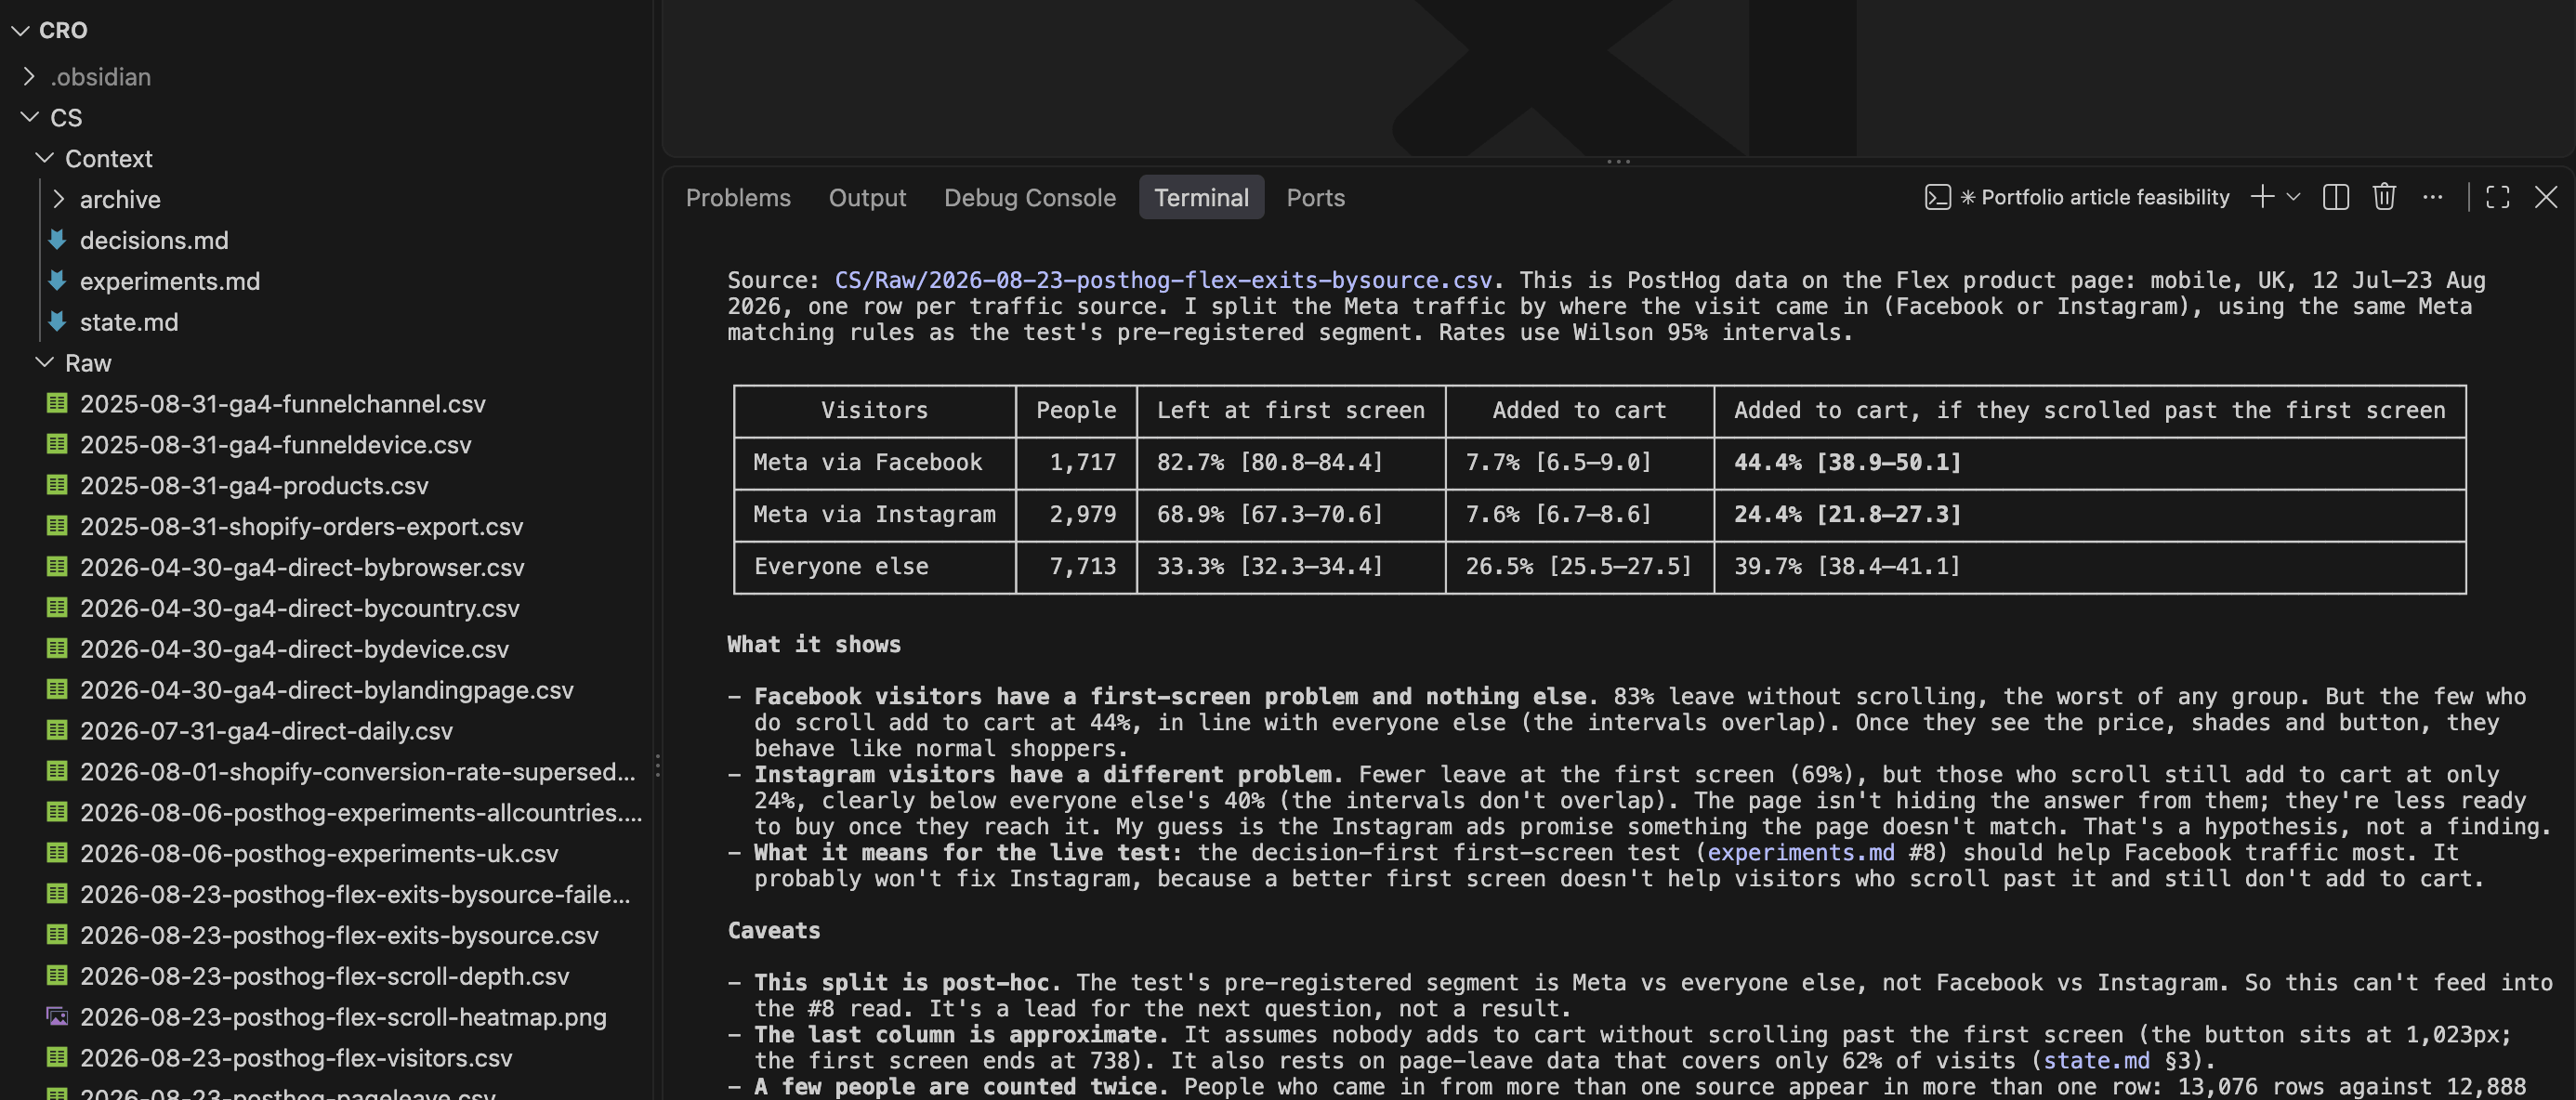Open the terminal panel more actions menu
2576x1100 pixels.
pos(2433,197)
